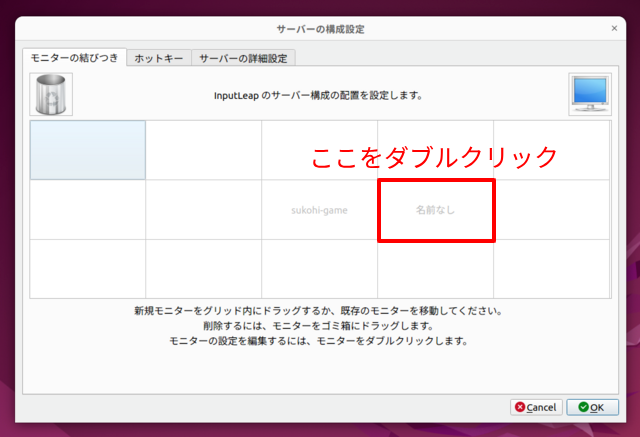Confirm with the OK button
The height and width of the screenshot is (437, 640).
592,407
